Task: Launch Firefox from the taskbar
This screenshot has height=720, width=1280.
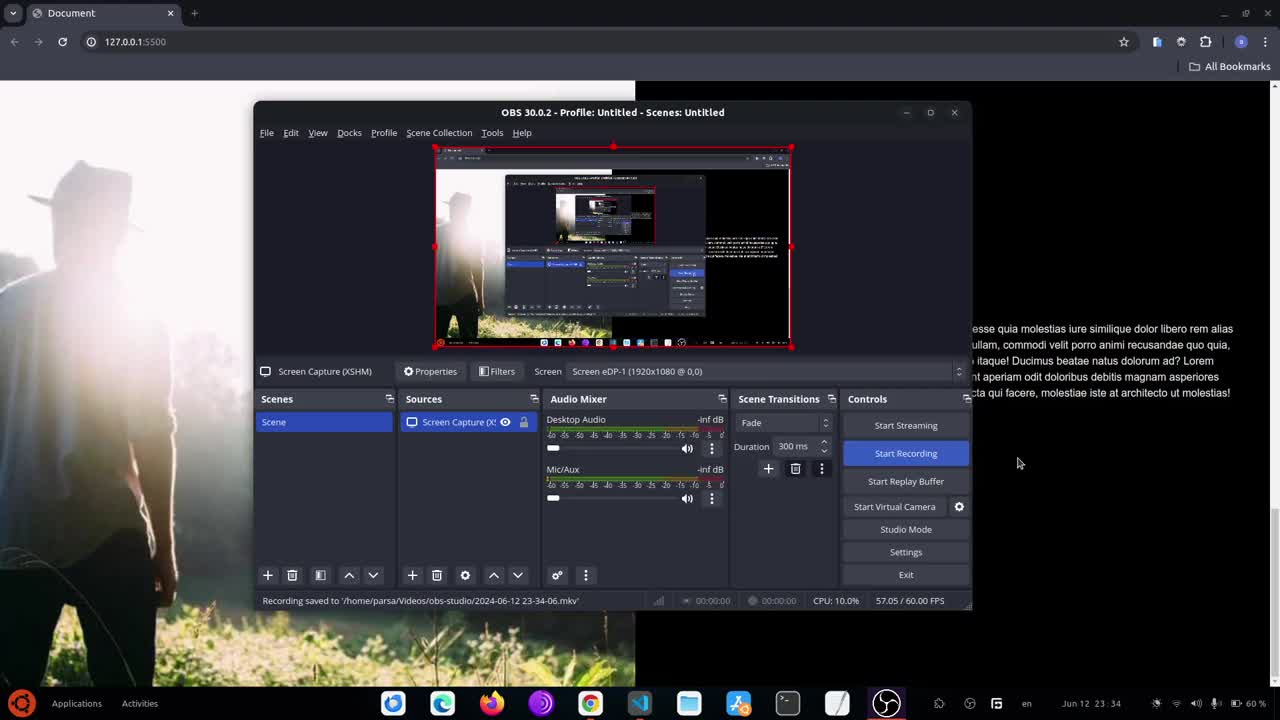Action: [491, 704]
